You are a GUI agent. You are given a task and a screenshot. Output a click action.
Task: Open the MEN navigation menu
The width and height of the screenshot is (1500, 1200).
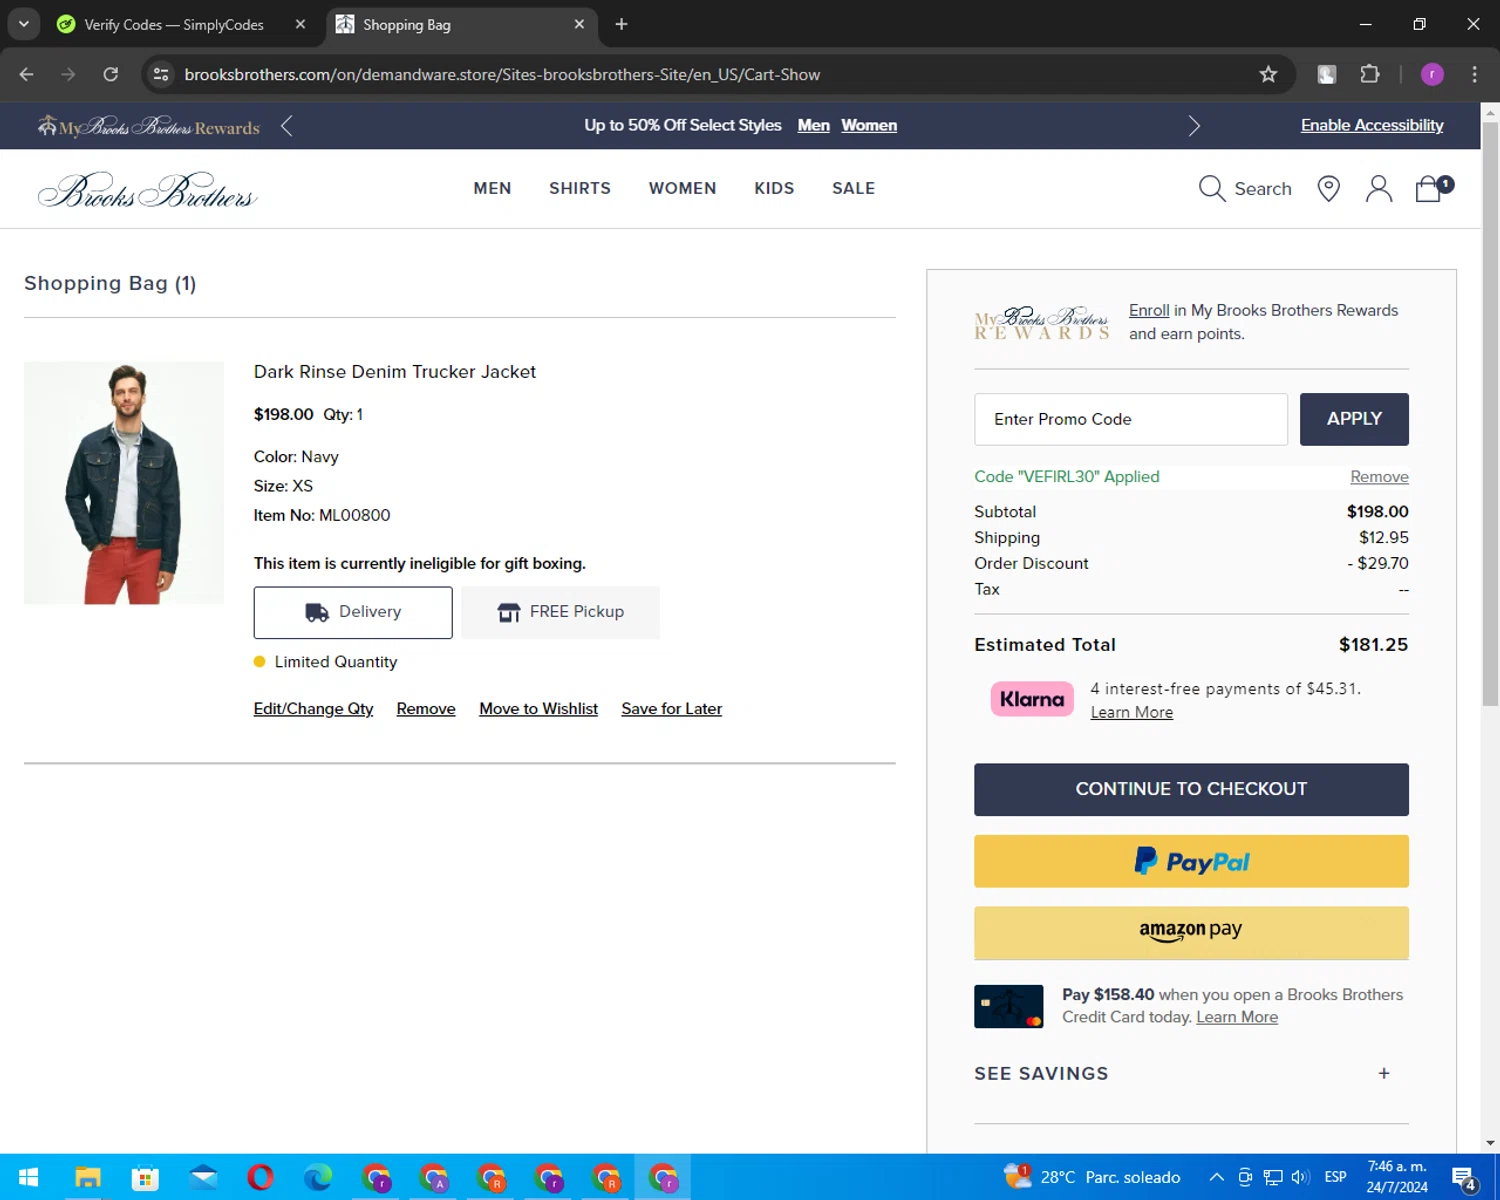point(492,188)
